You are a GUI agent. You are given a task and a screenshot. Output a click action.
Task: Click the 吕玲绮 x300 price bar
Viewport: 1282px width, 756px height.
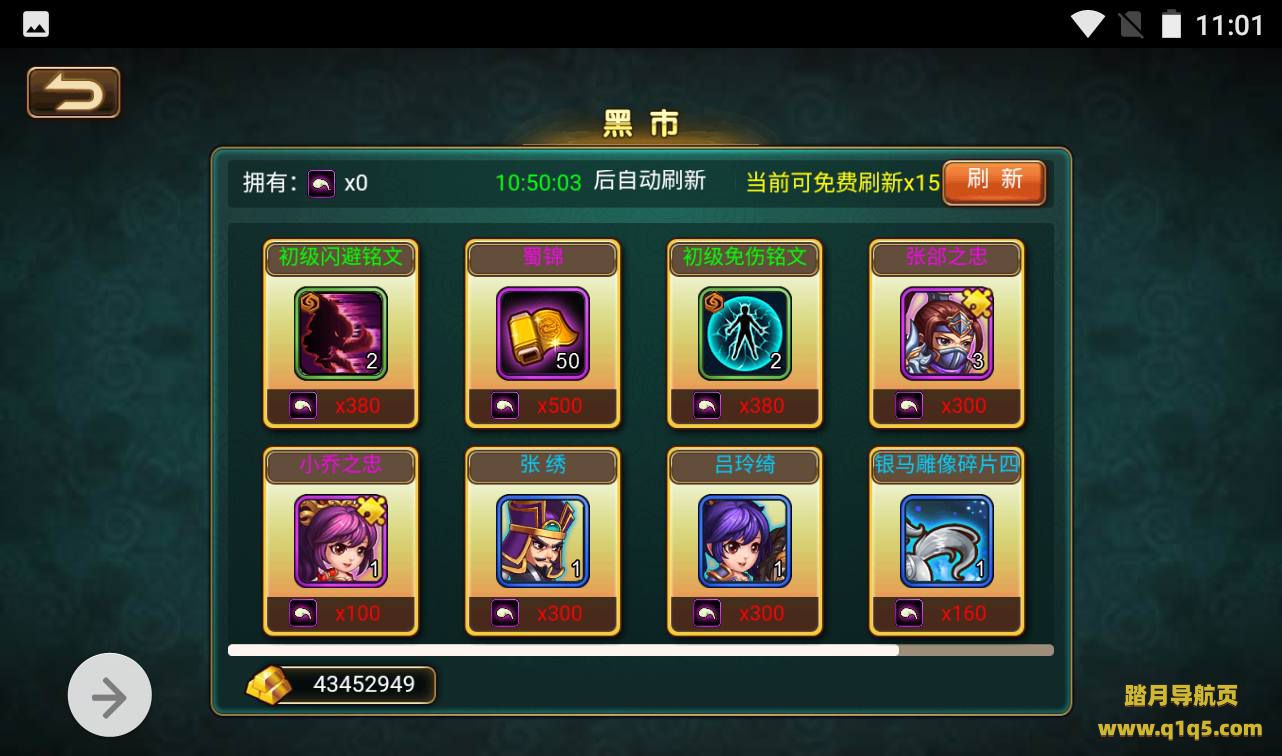point(744,613)
